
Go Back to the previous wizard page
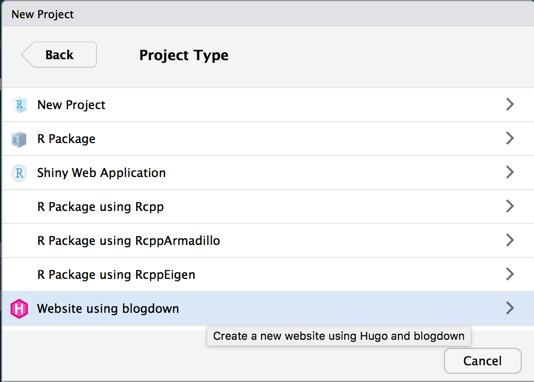[59, 55]
